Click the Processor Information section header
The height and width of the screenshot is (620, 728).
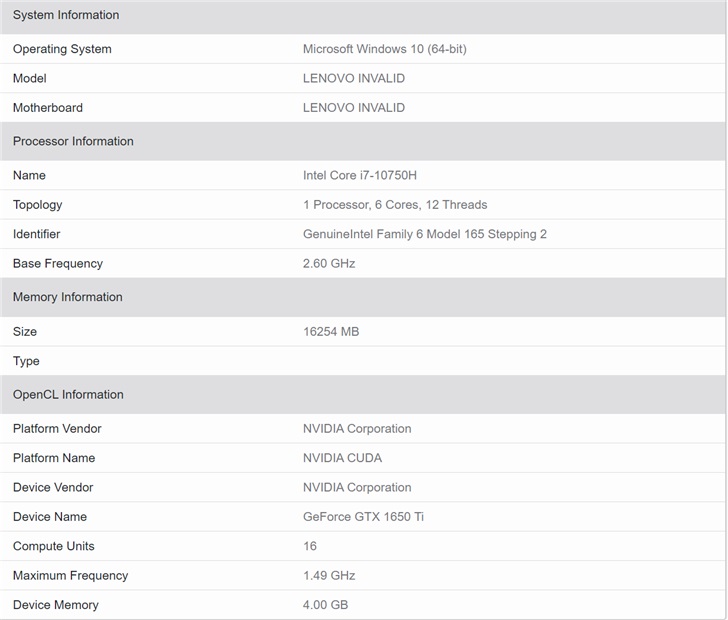[x=73, y=141]
